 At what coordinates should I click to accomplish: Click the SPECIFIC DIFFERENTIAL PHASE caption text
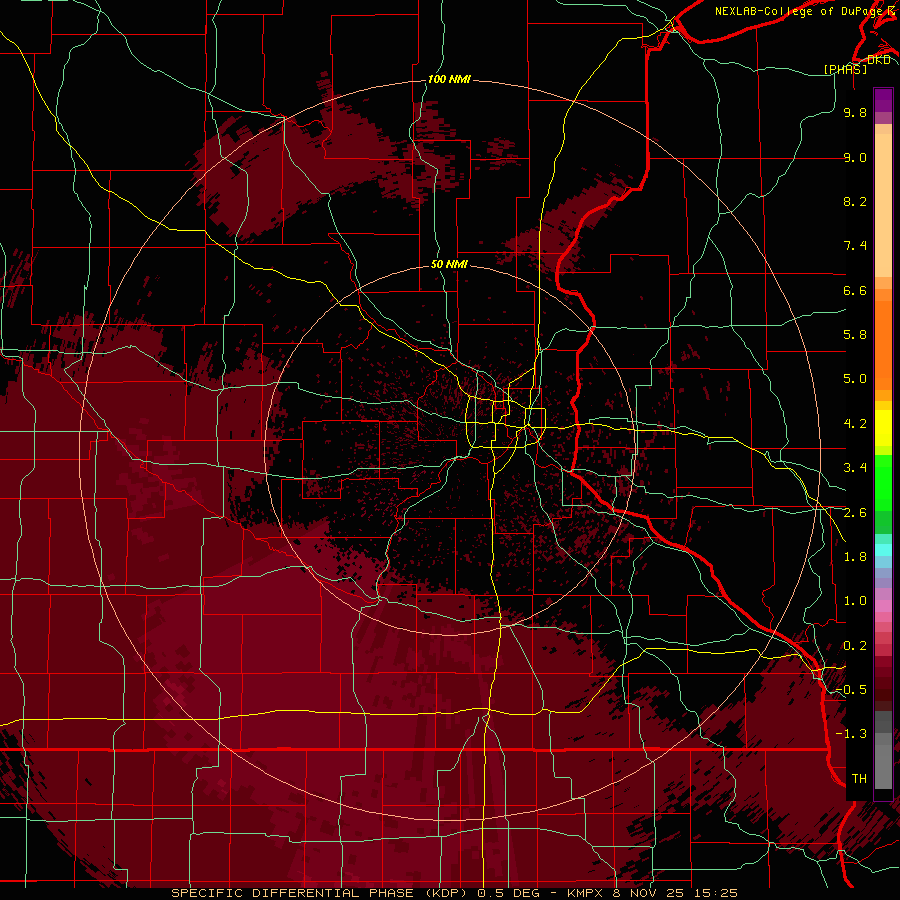292,893
